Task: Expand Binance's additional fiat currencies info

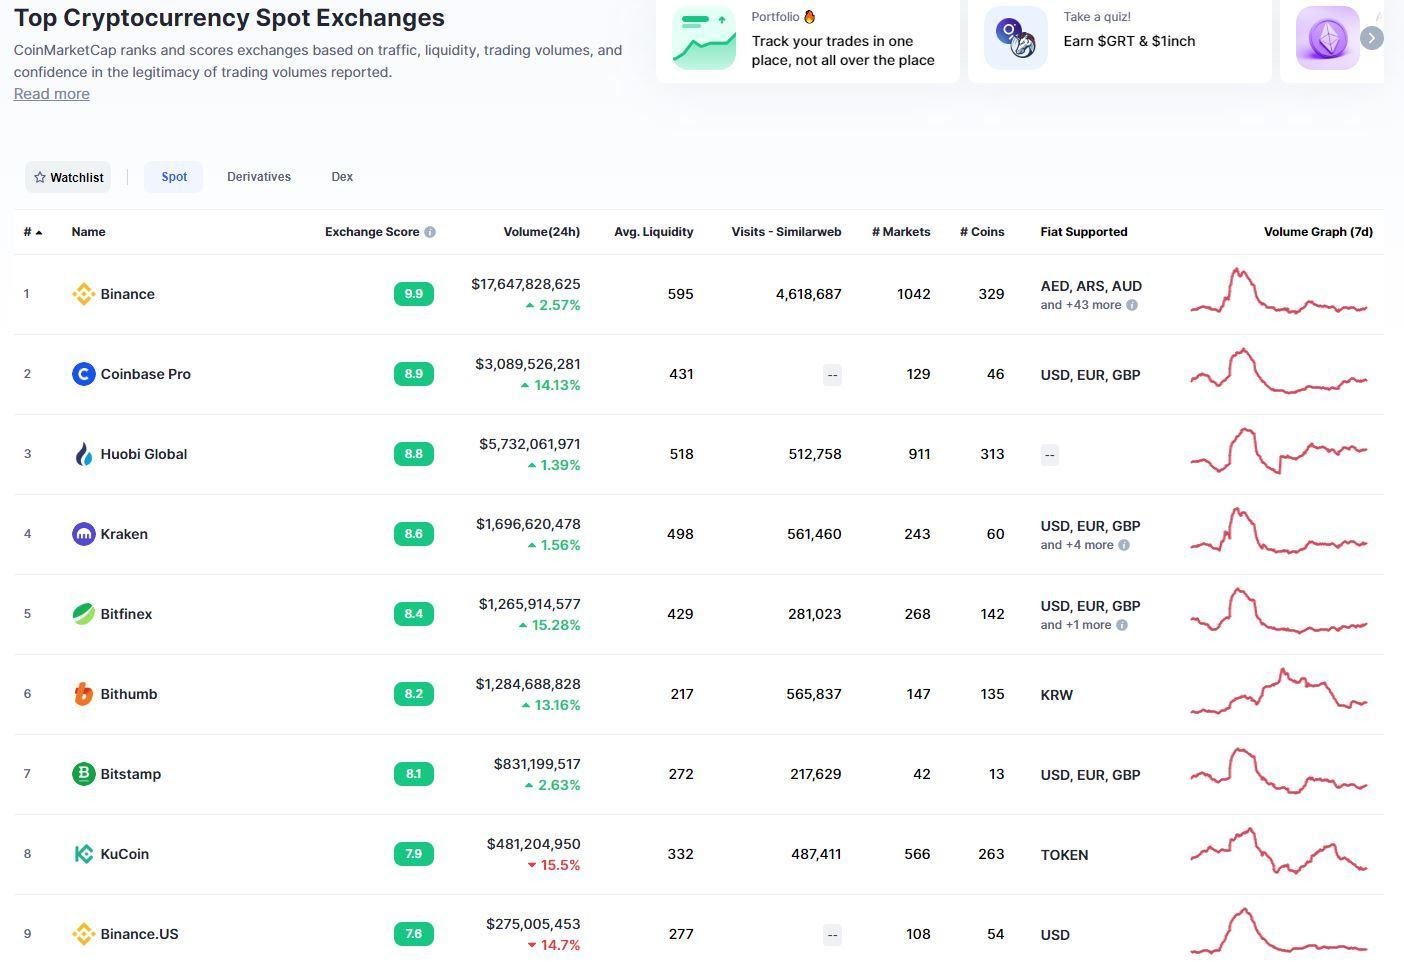Action: (1132, 305)
